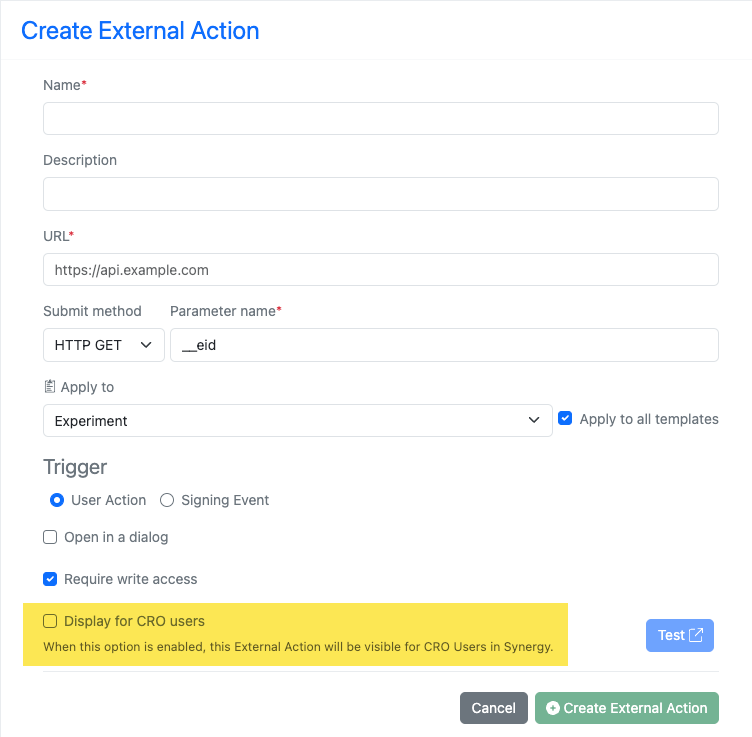Click the HTTP GET dropdown chevron

(x=146, y=345)
